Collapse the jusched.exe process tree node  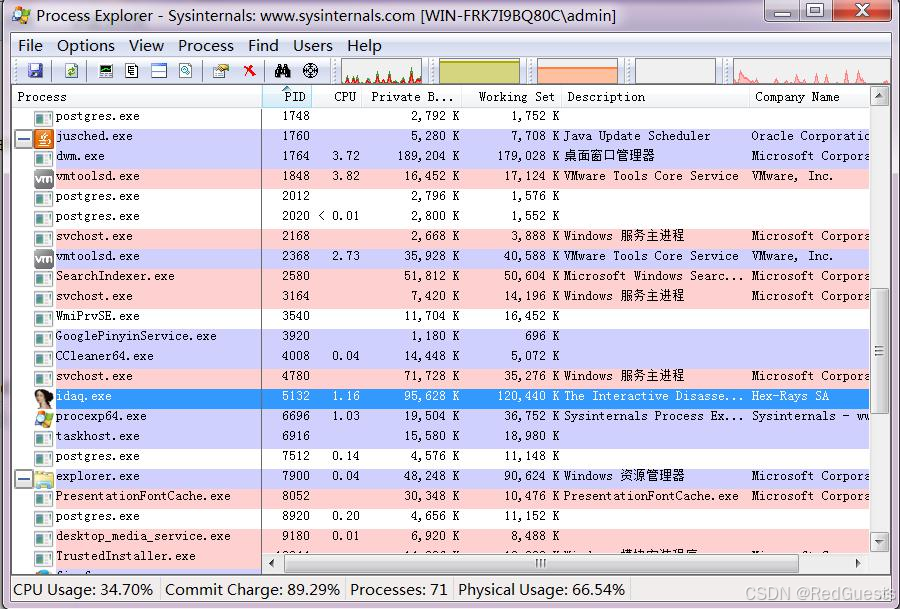24,139
